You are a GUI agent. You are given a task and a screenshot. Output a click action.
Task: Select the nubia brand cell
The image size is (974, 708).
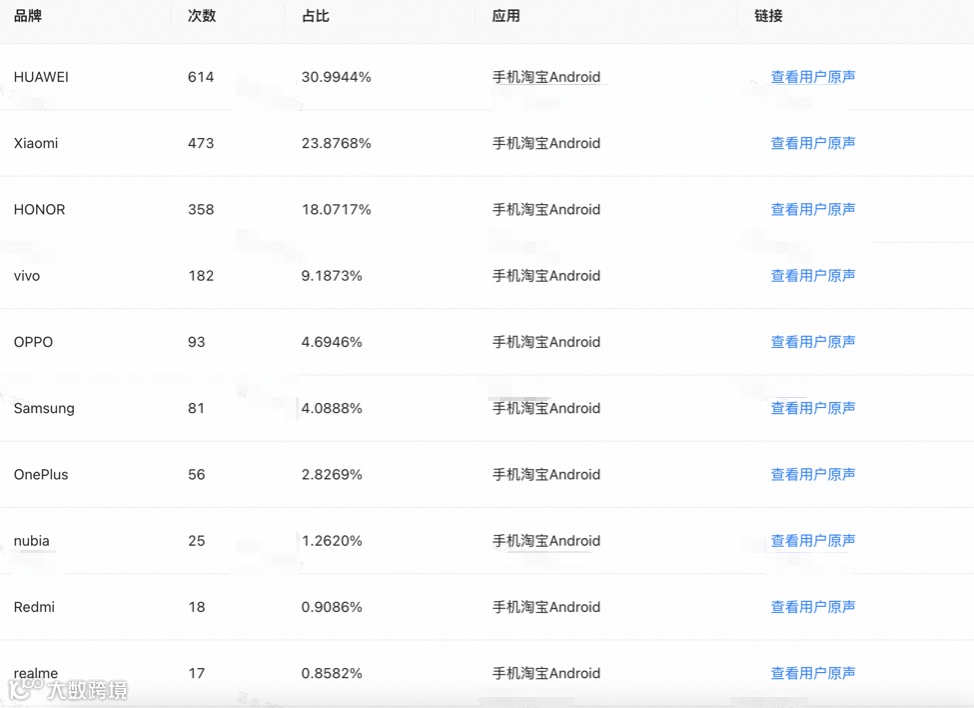(32, 541)
